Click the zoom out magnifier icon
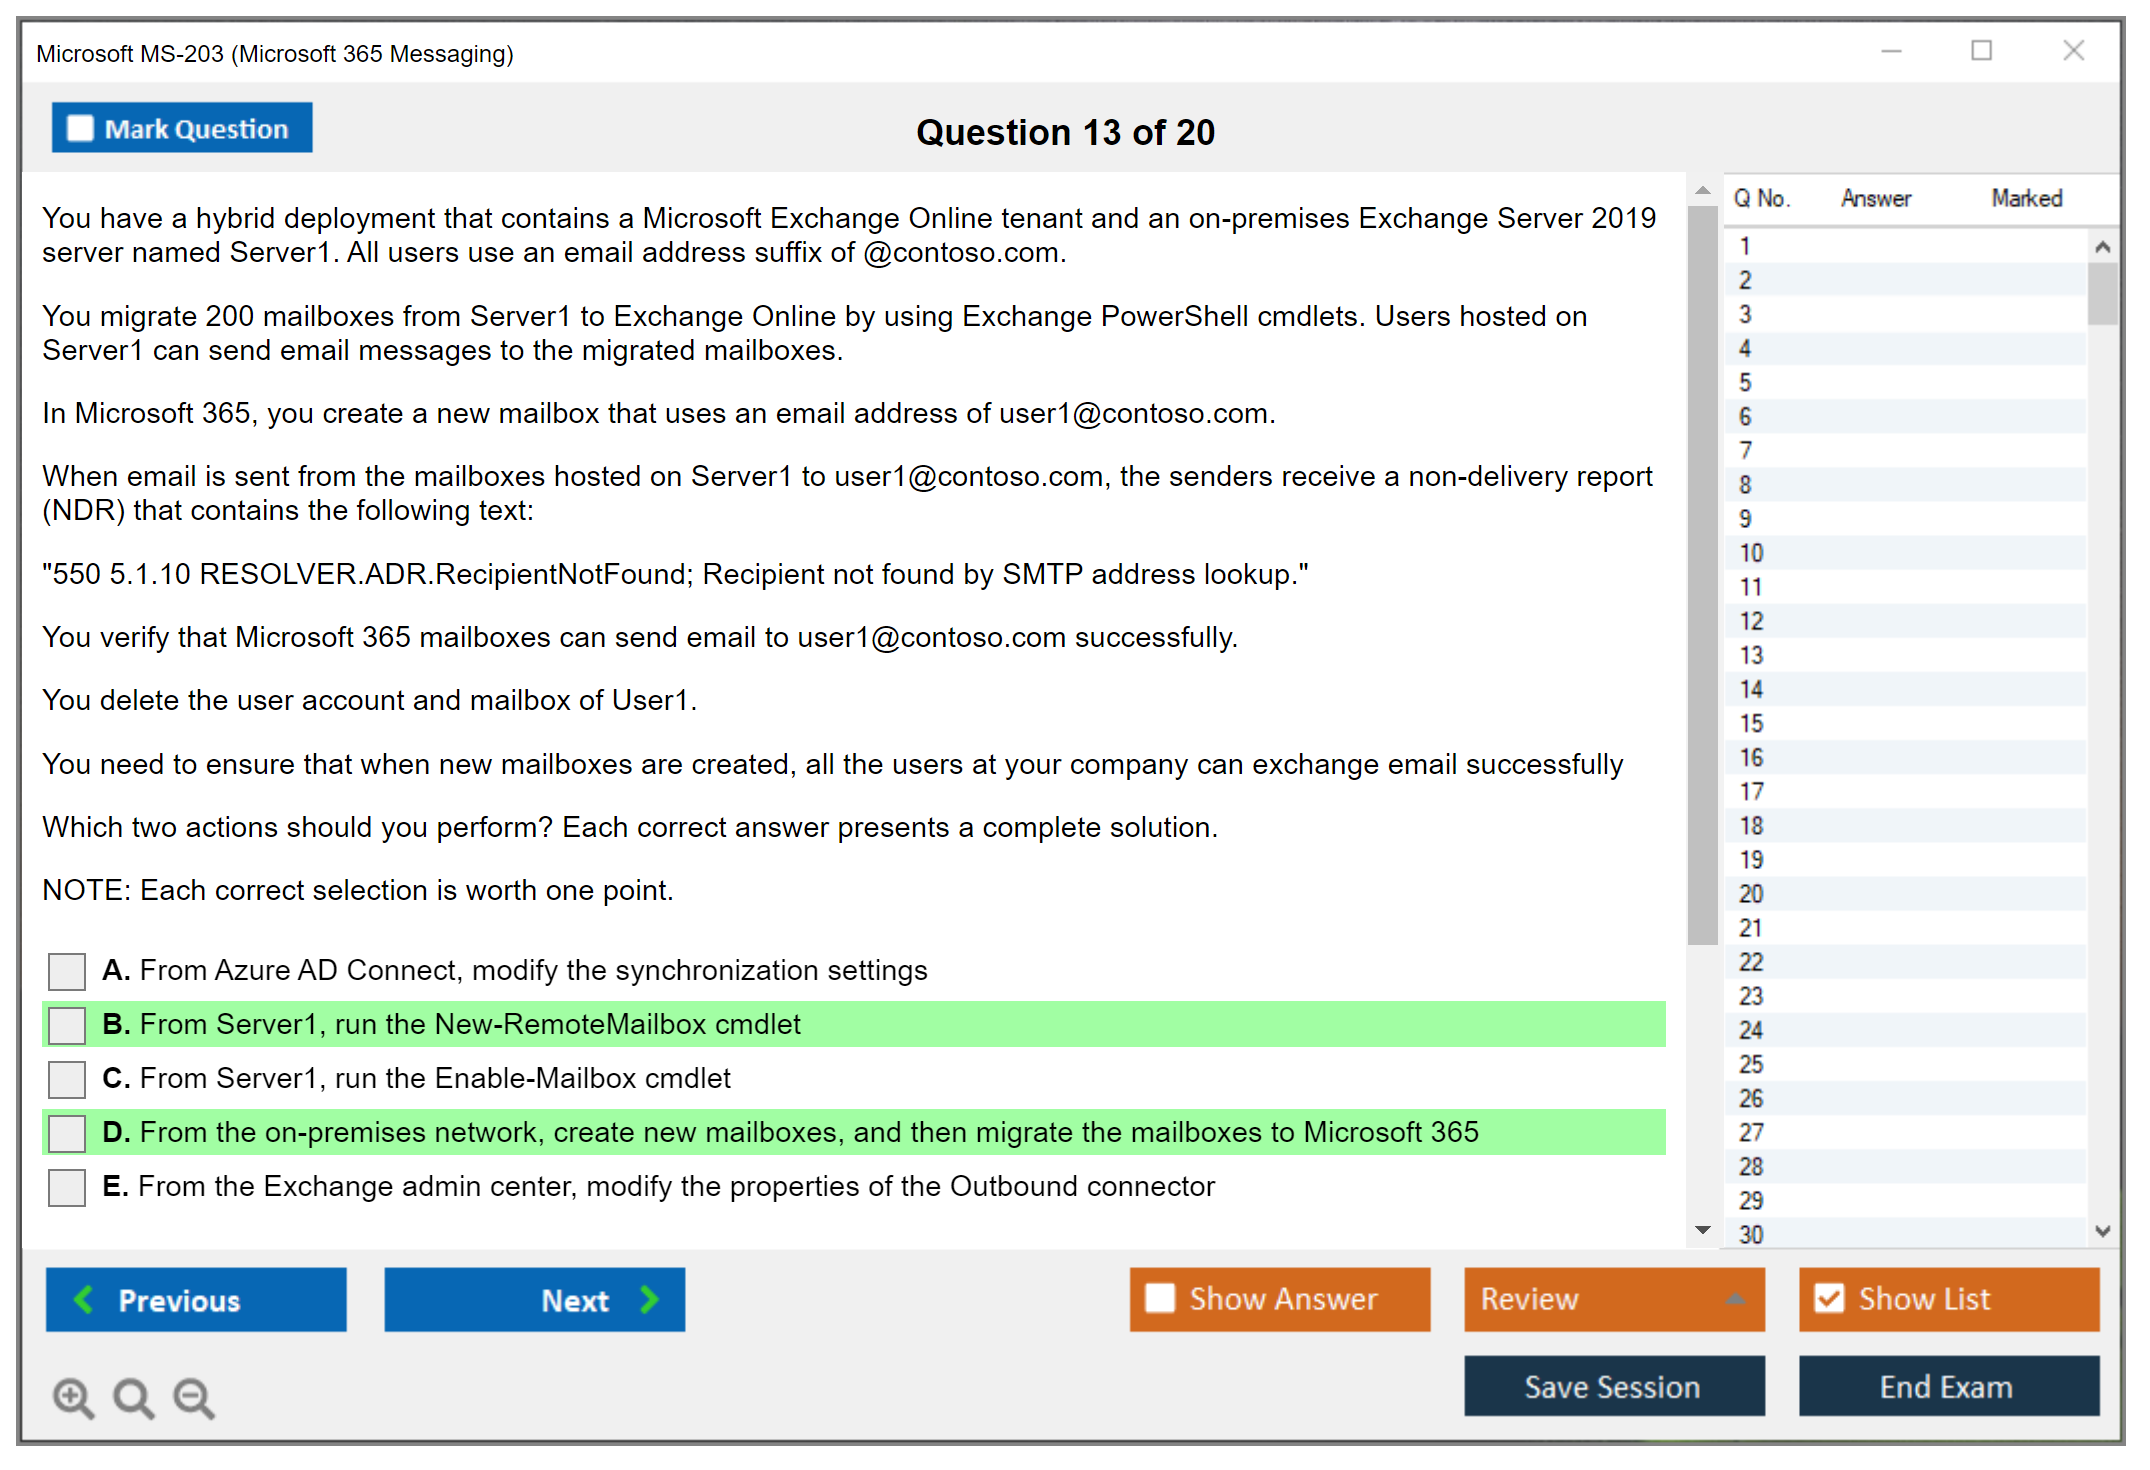The height and width of the screenshot is (1470, 2150). pyautogui.click(x=194, y=1397)
